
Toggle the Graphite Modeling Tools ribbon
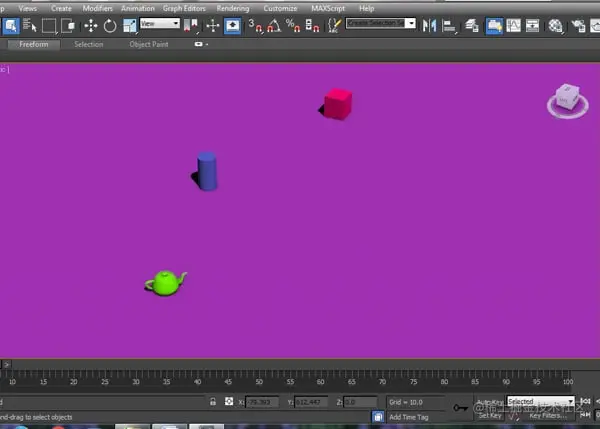pos(494,26)
